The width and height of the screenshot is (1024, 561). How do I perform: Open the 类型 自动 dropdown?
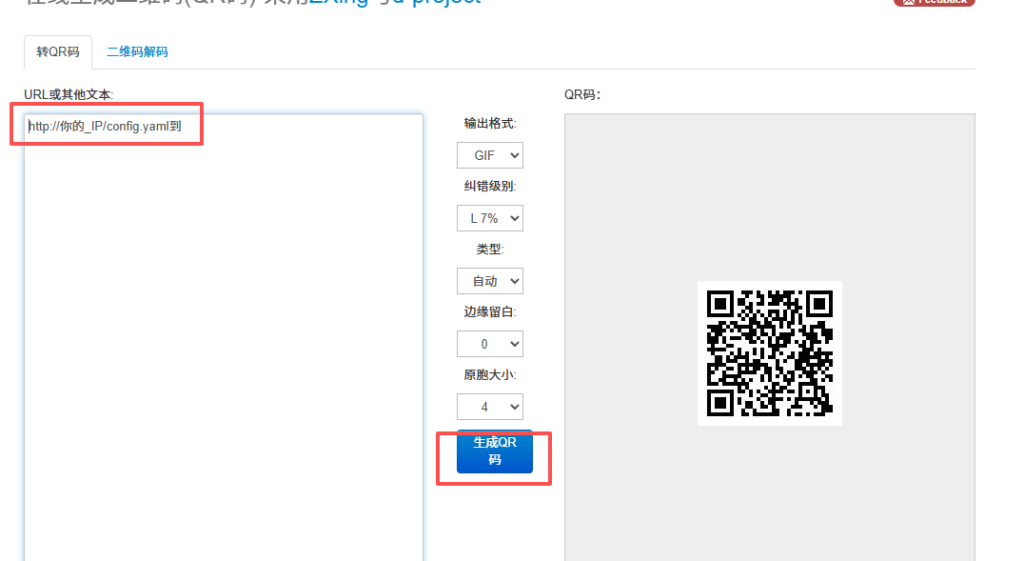coord(490,281)
